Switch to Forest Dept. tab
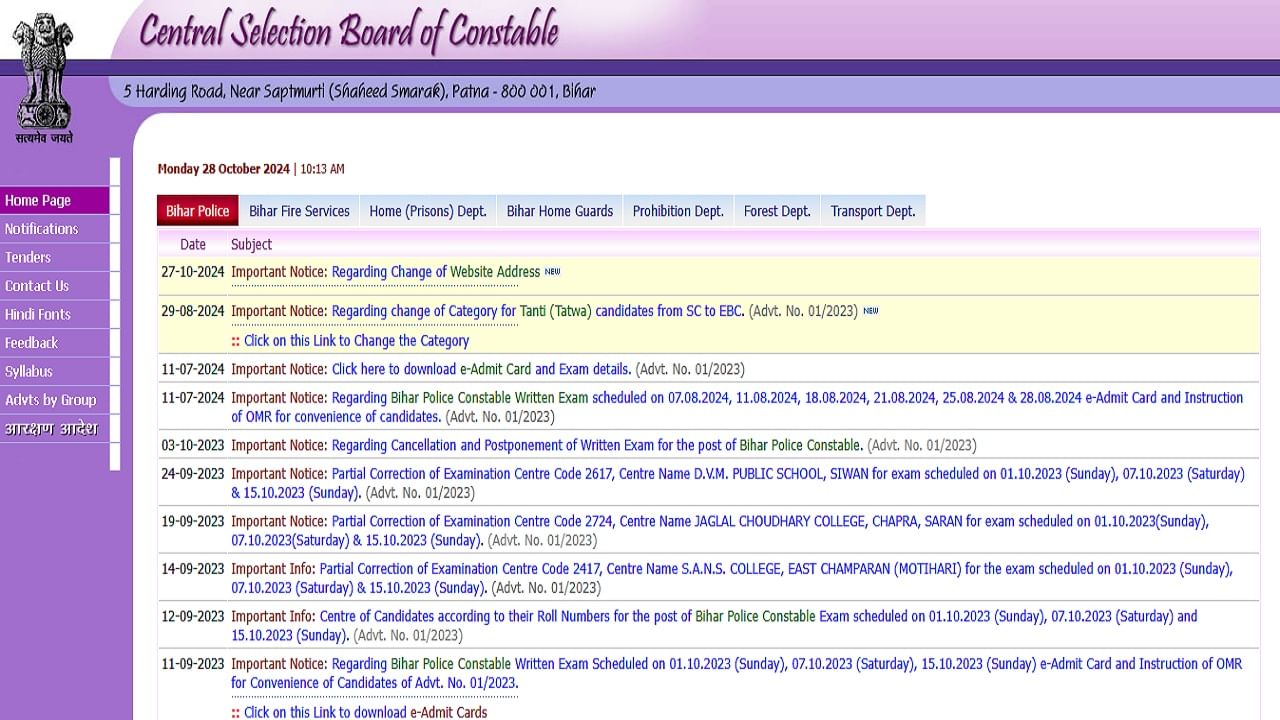 [777, 211]
